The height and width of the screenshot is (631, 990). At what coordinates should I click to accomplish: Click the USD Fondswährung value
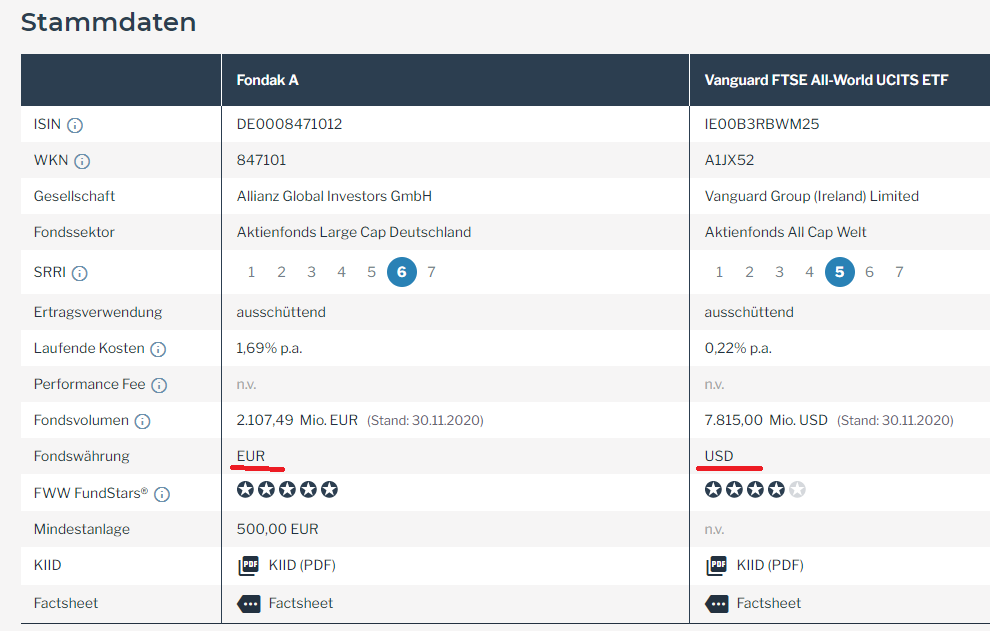click(x=719, y=456)
